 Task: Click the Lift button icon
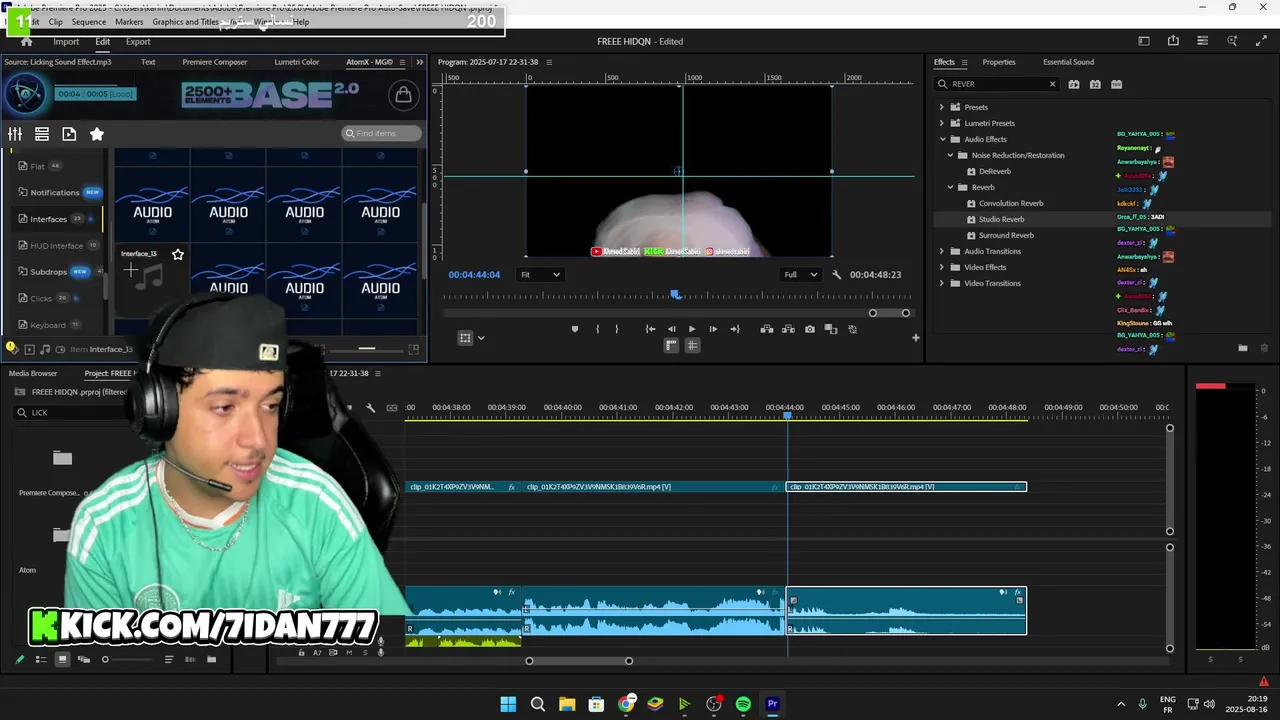[767, 329]
